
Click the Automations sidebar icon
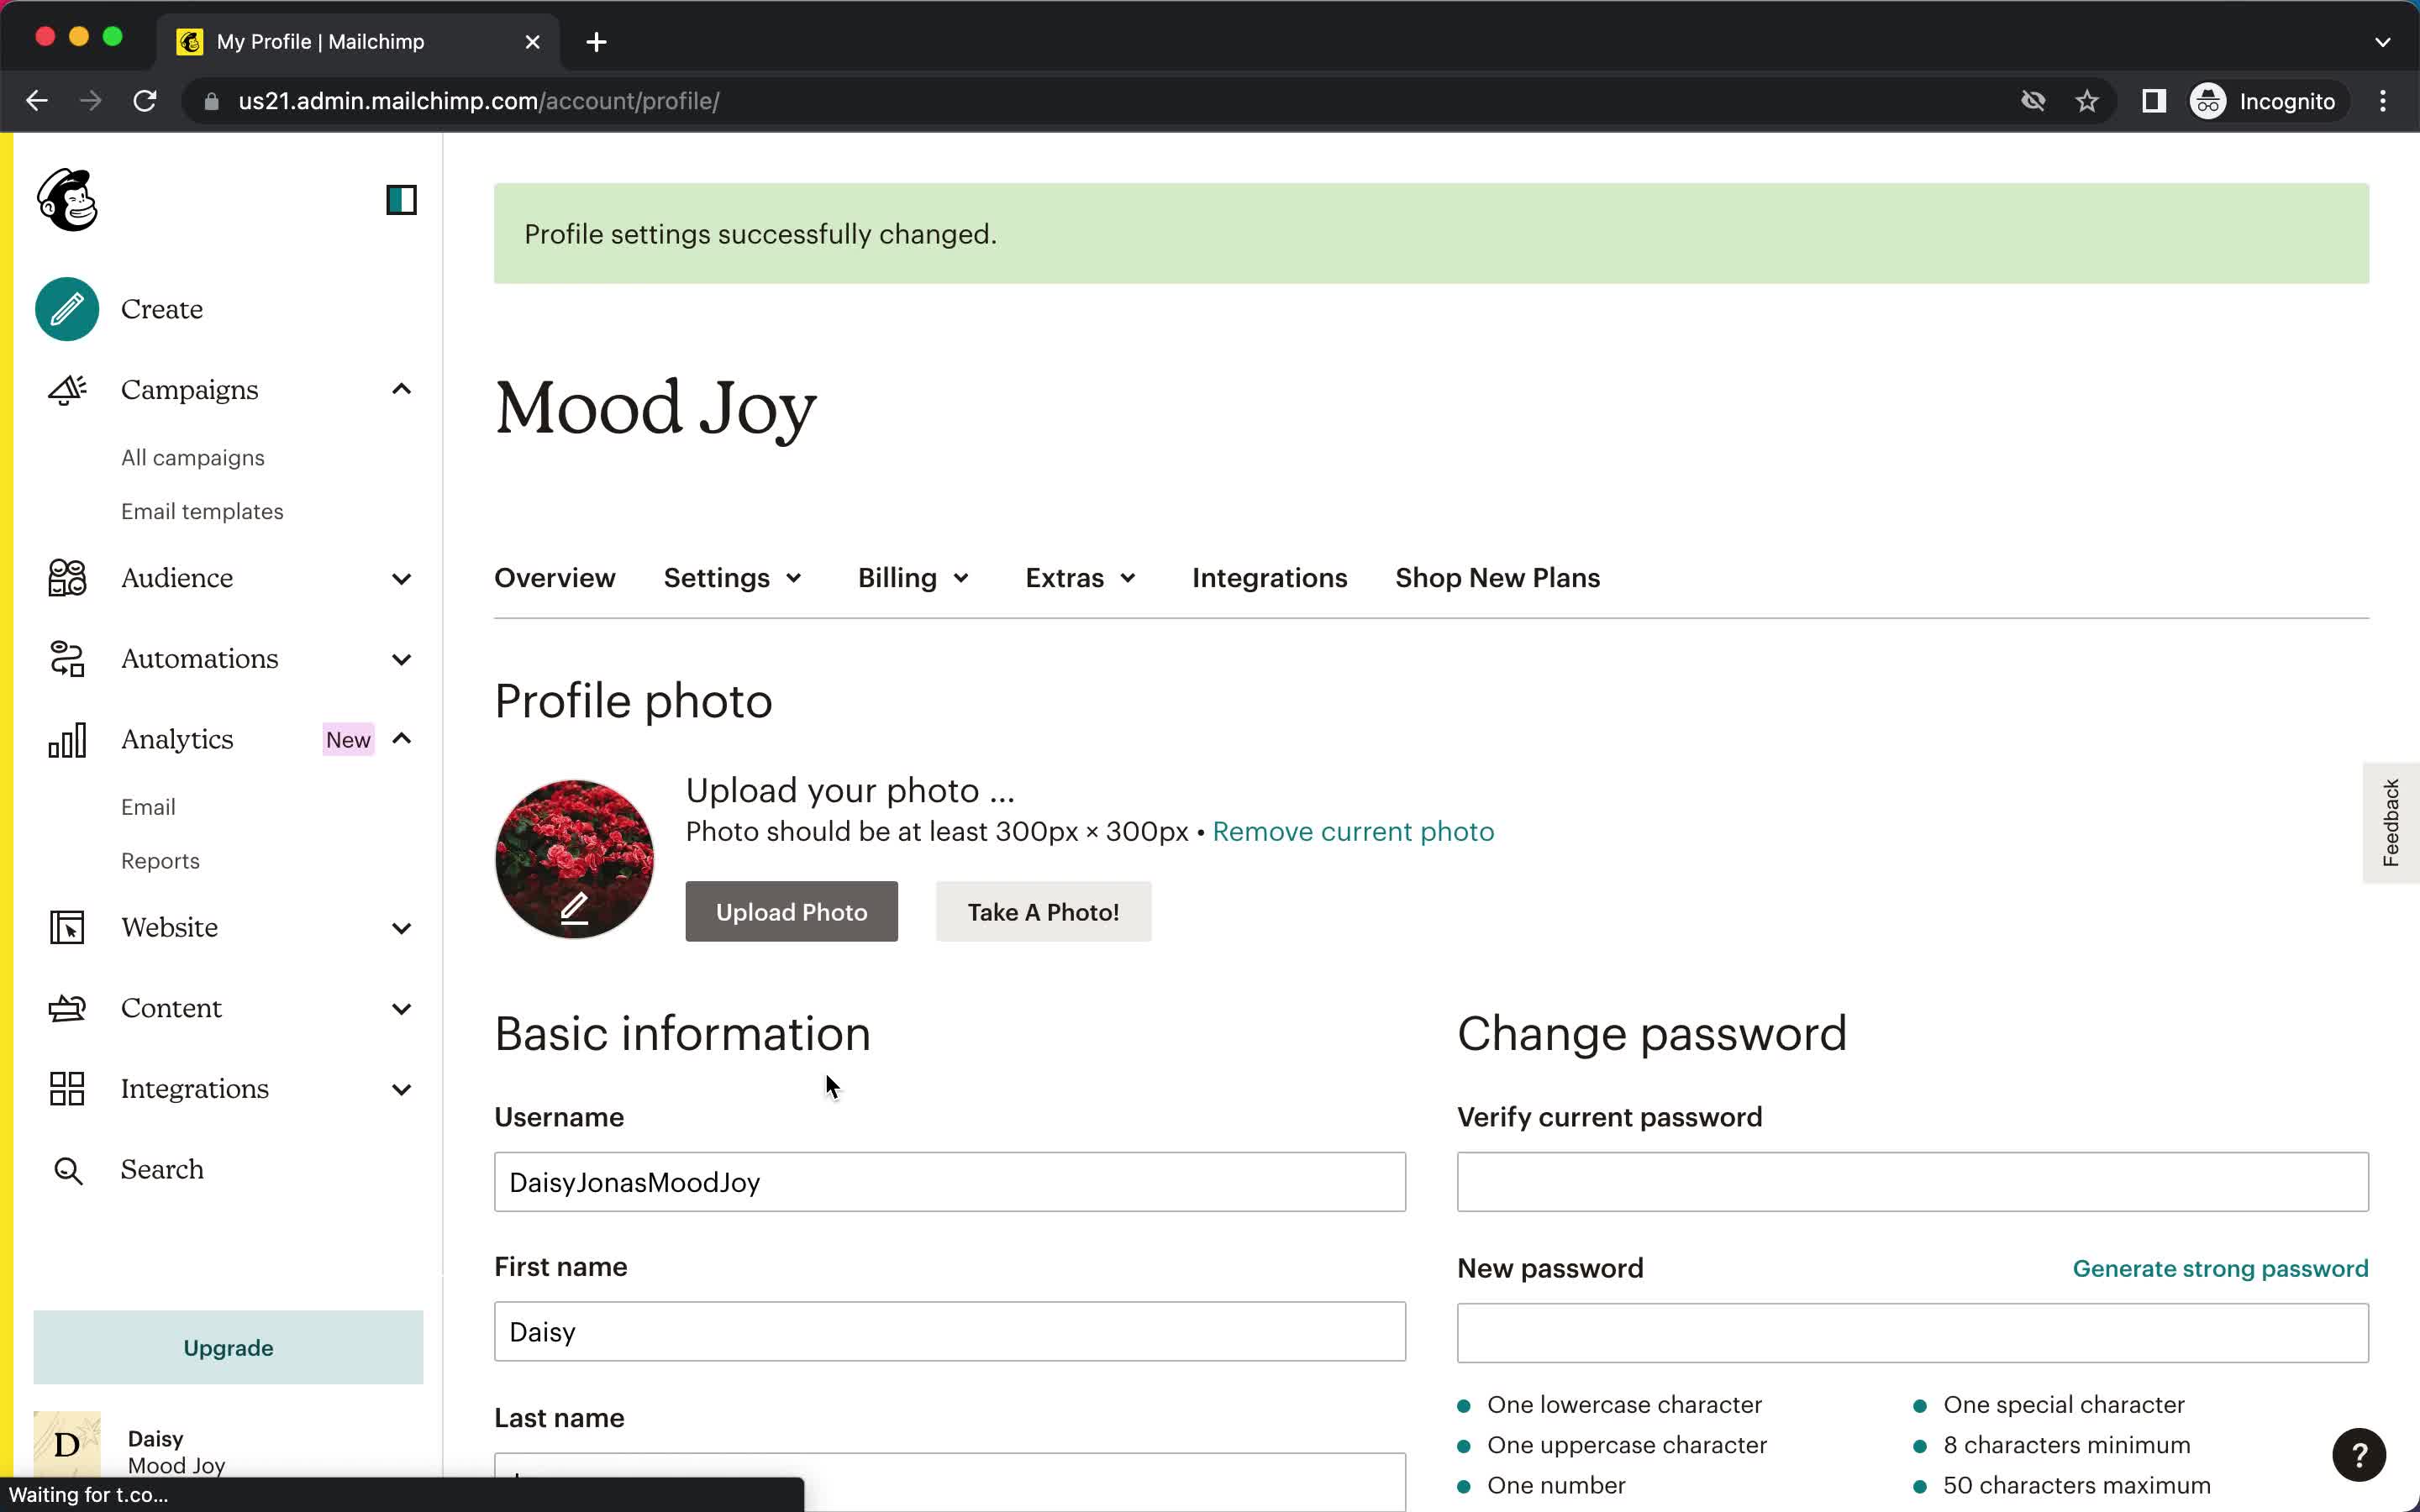[66, 659]
